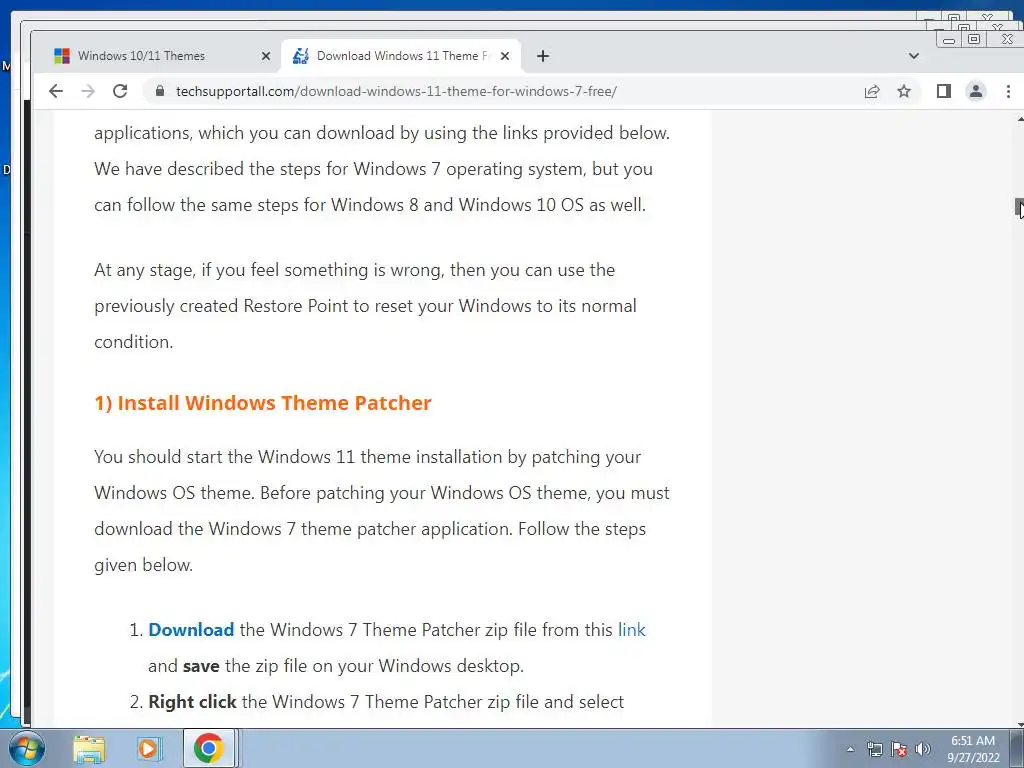This screenshot has width=1024, height=768.
Task: Click heading Install Windows Theme Patcher
Action: pos(263,403)
